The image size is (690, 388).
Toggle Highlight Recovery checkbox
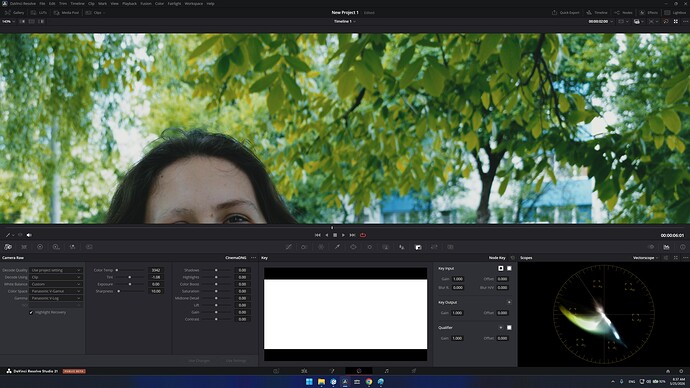[31, 312]
